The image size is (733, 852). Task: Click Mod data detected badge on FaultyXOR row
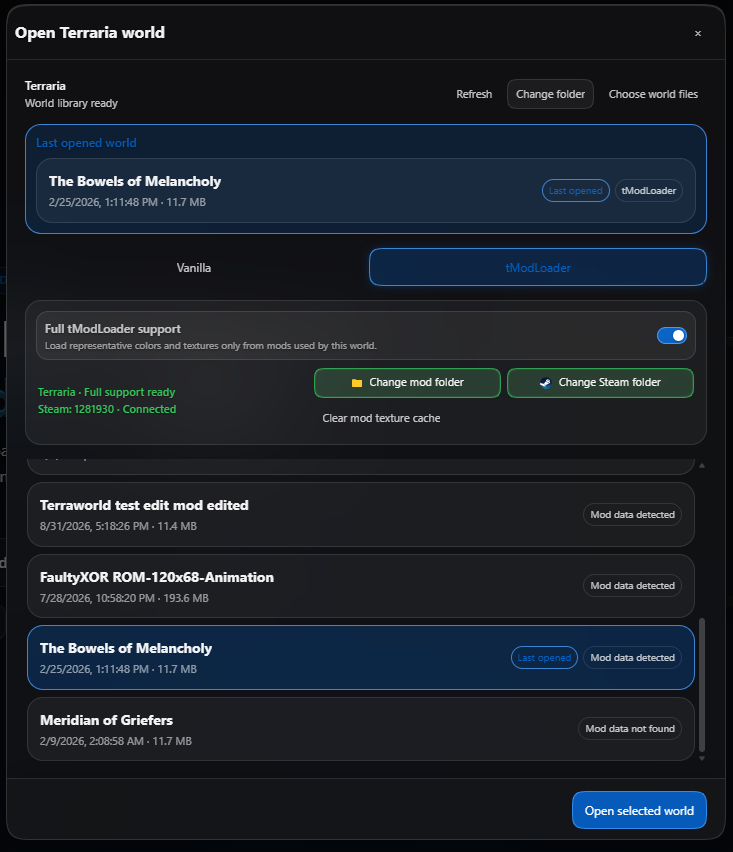point(632,586)
